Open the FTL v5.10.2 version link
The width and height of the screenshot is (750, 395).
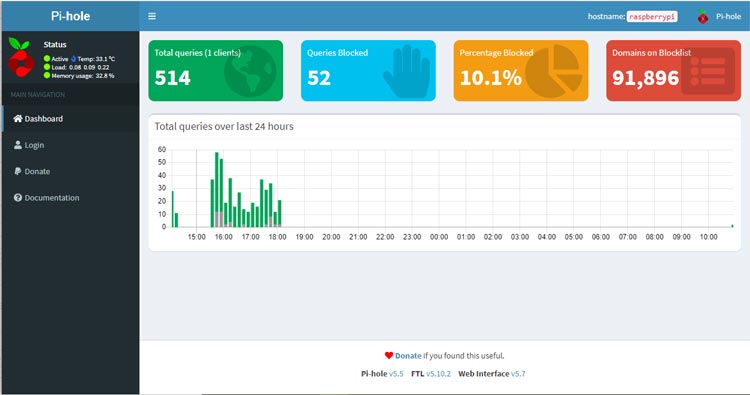coord(438,373)
